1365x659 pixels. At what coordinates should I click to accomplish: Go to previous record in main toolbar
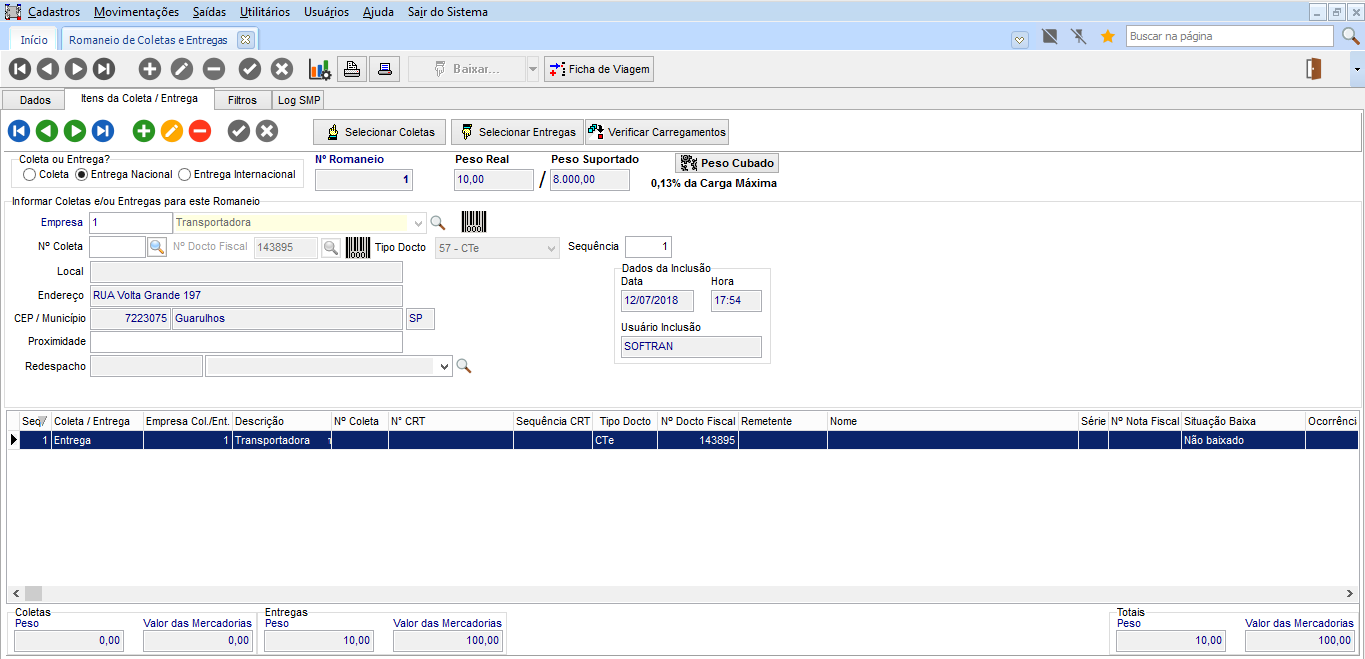tap(48, 69)
